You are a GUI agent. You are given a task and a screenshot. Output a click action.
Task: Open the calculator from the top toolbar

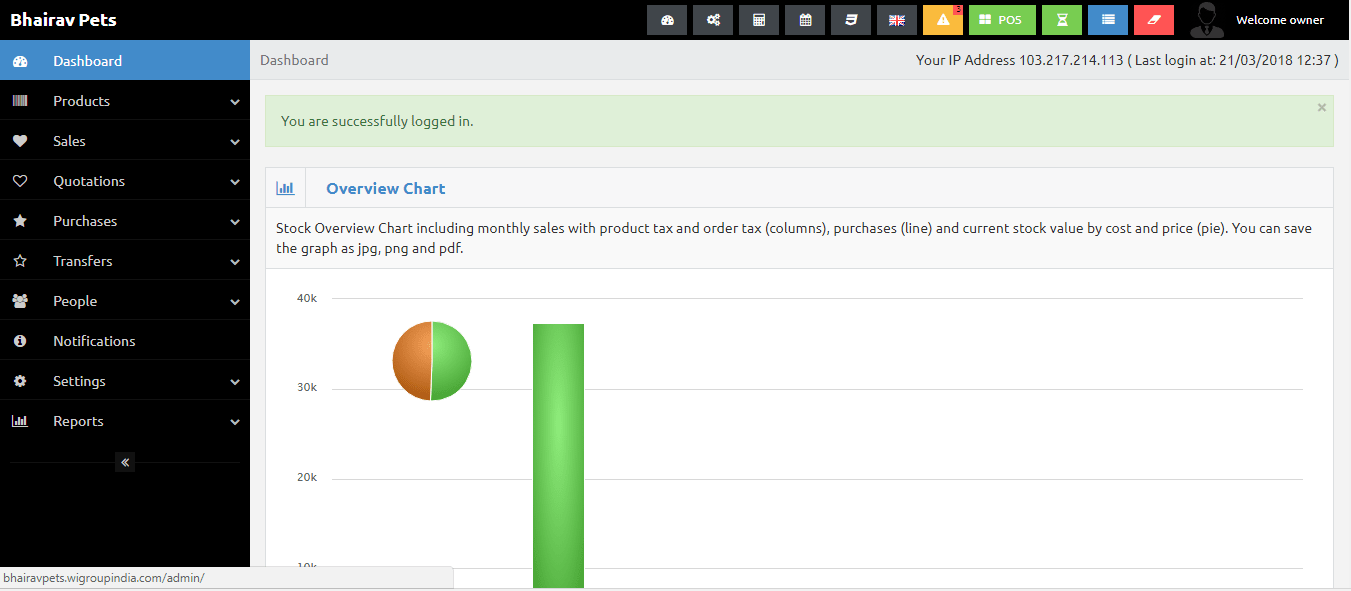pos(759,20)
